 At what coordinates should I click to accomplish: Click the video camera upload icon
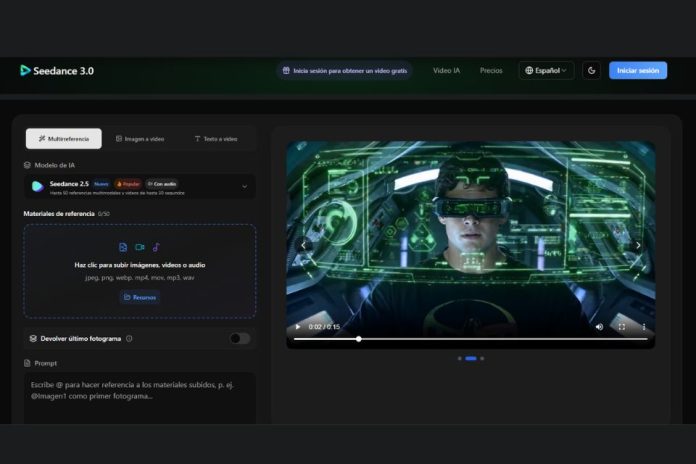pyautogui.click(x=140, y=247)
